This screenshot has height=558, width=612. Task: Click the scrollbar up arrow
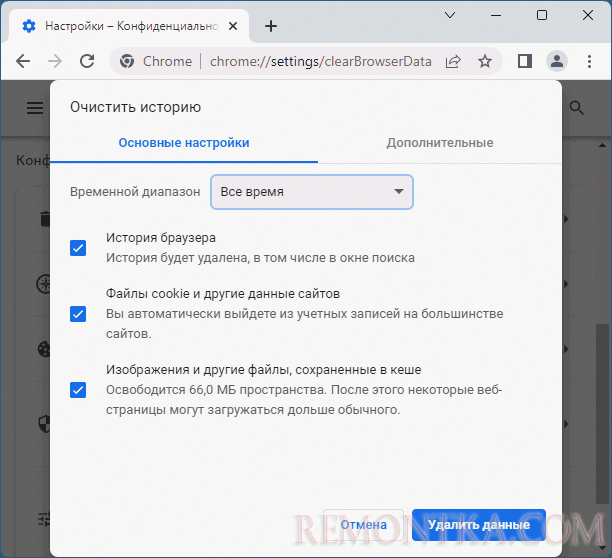point(601,145)
